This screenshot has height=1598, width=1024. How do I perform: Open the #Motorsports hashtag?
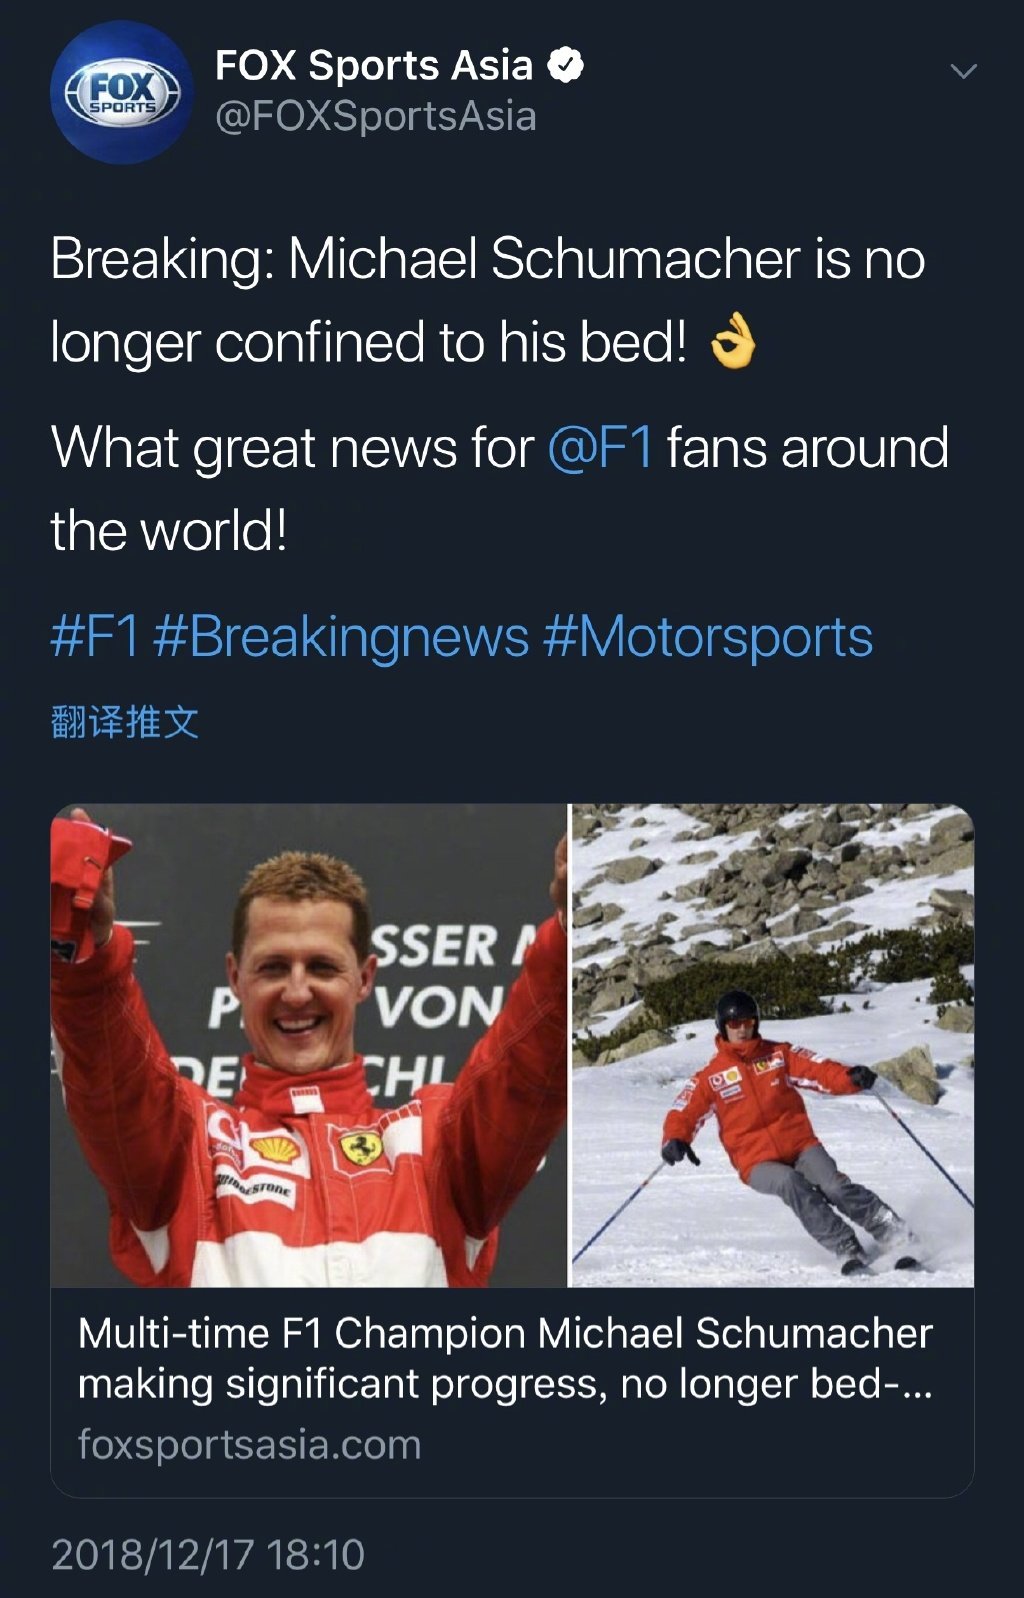click(x=708, y=637)
